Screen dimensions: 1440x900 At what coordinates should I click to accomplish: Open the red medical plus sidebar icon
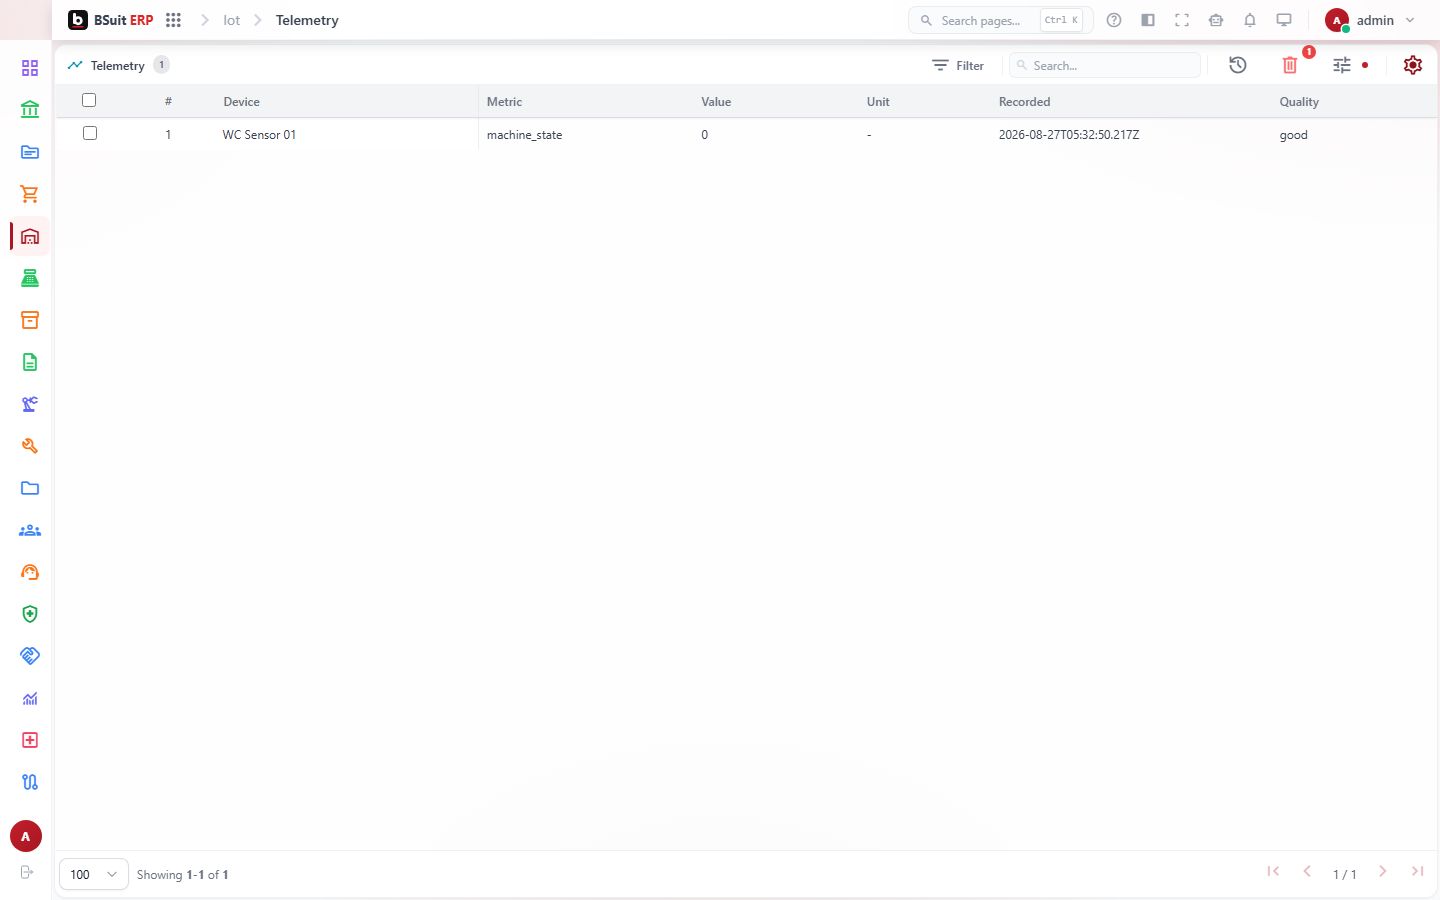coord(30,740)
